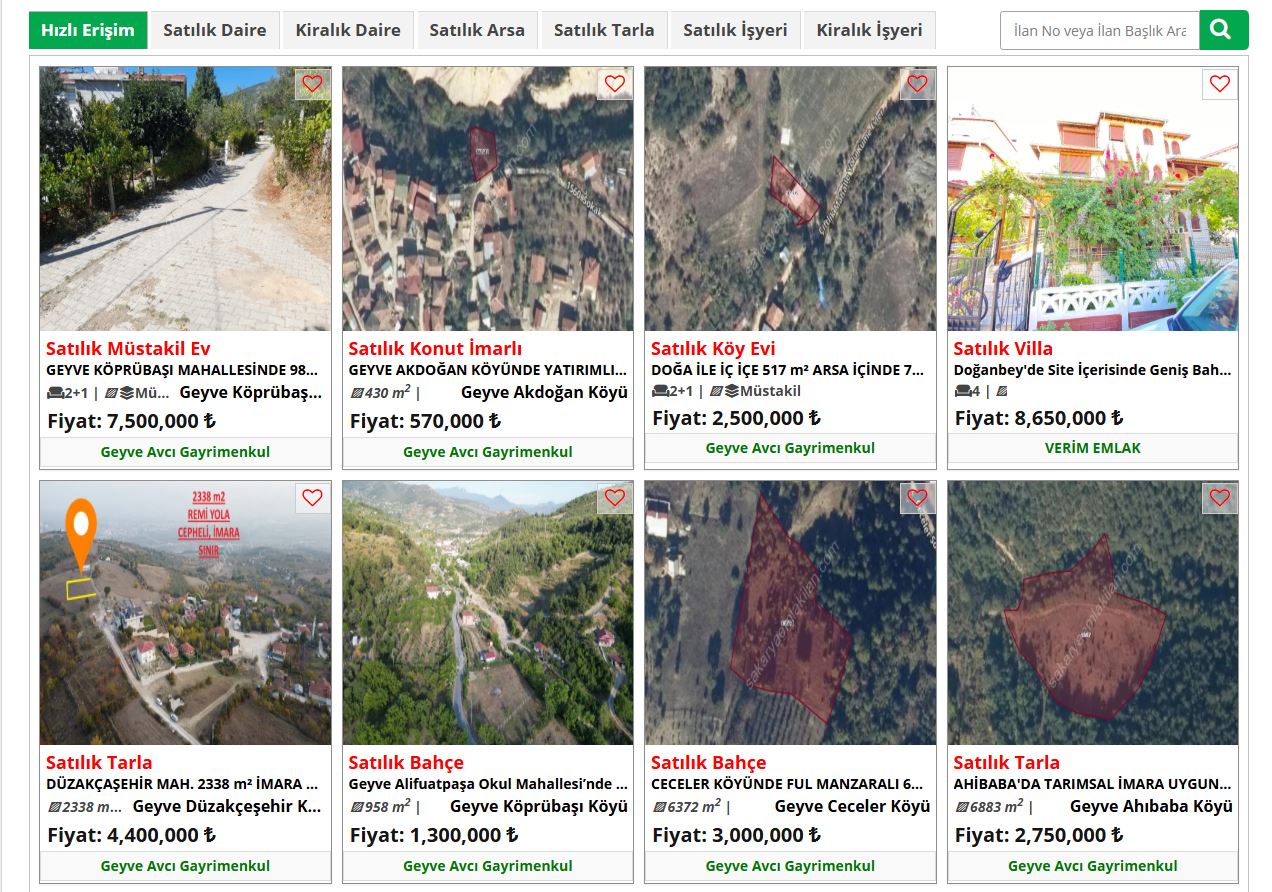The width and height of the screenshot is (1272, 892).
Task: Click the green search magnifier button
Action: (1223, 30)
